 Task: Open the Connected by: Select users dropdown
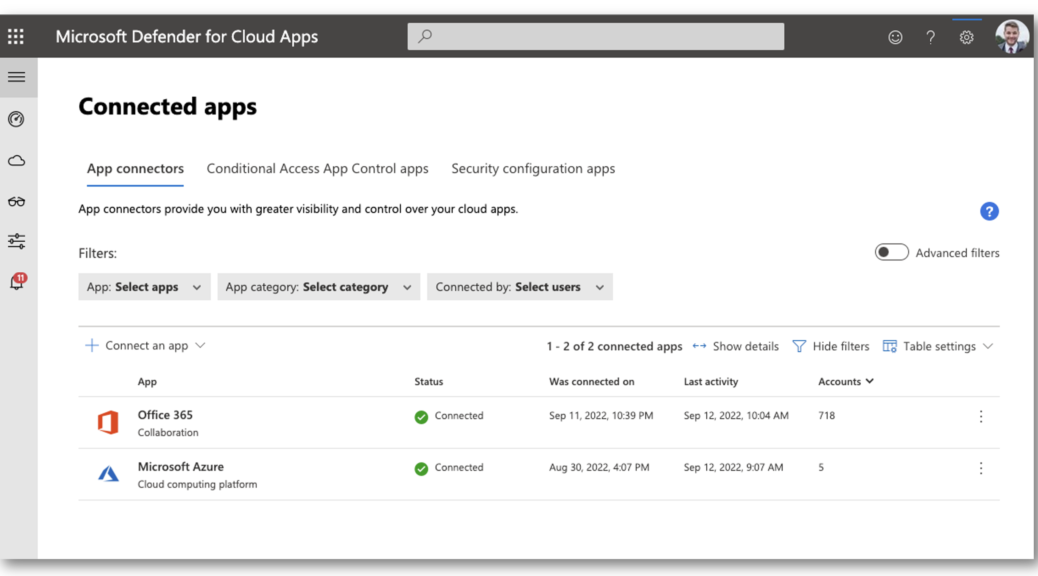point(520,287)
